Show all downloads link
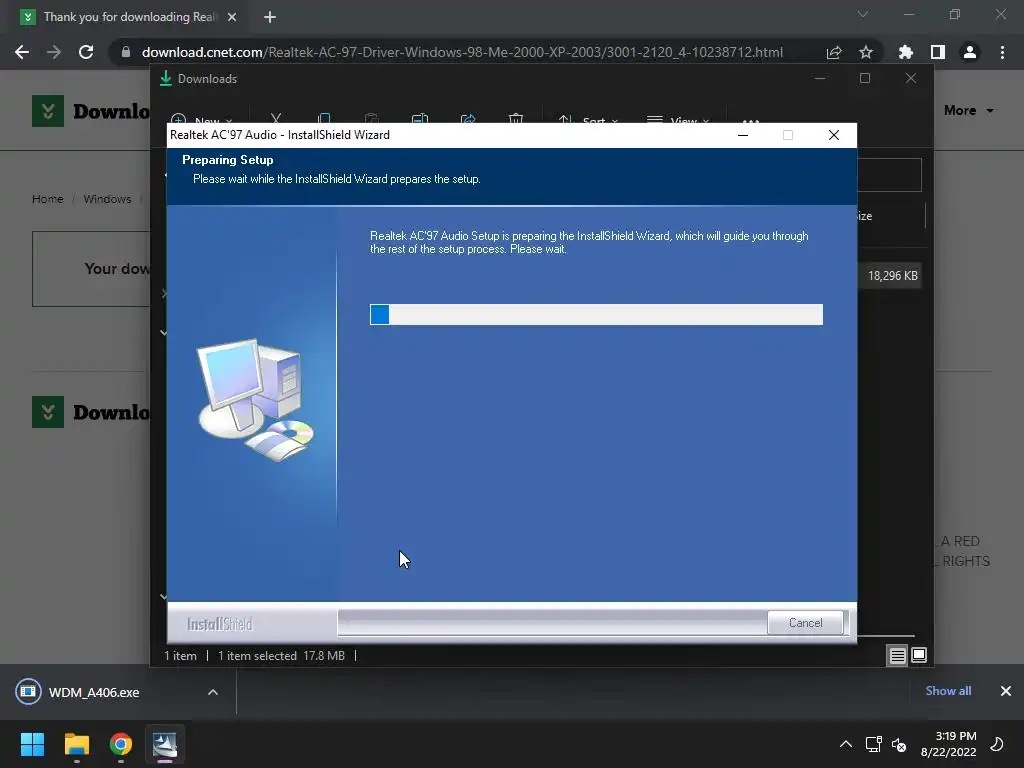The image size is (1024, 768). click(x=948, y=691)
